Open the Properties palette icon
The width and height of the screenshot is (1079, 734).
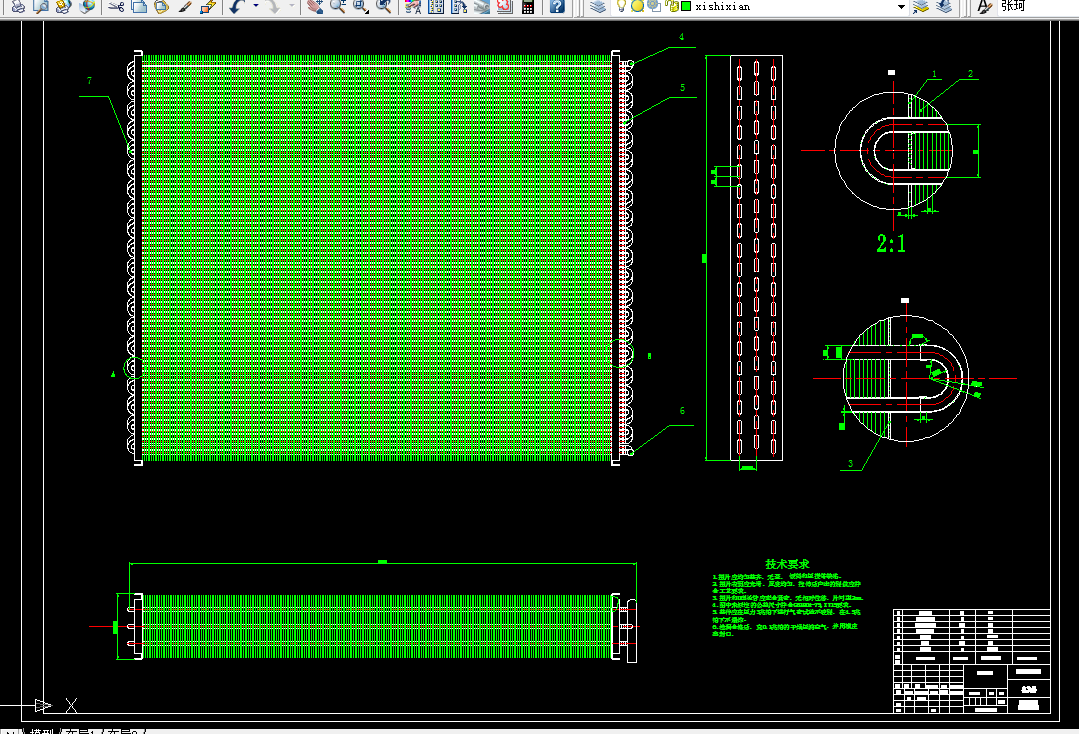coord(413,6)
